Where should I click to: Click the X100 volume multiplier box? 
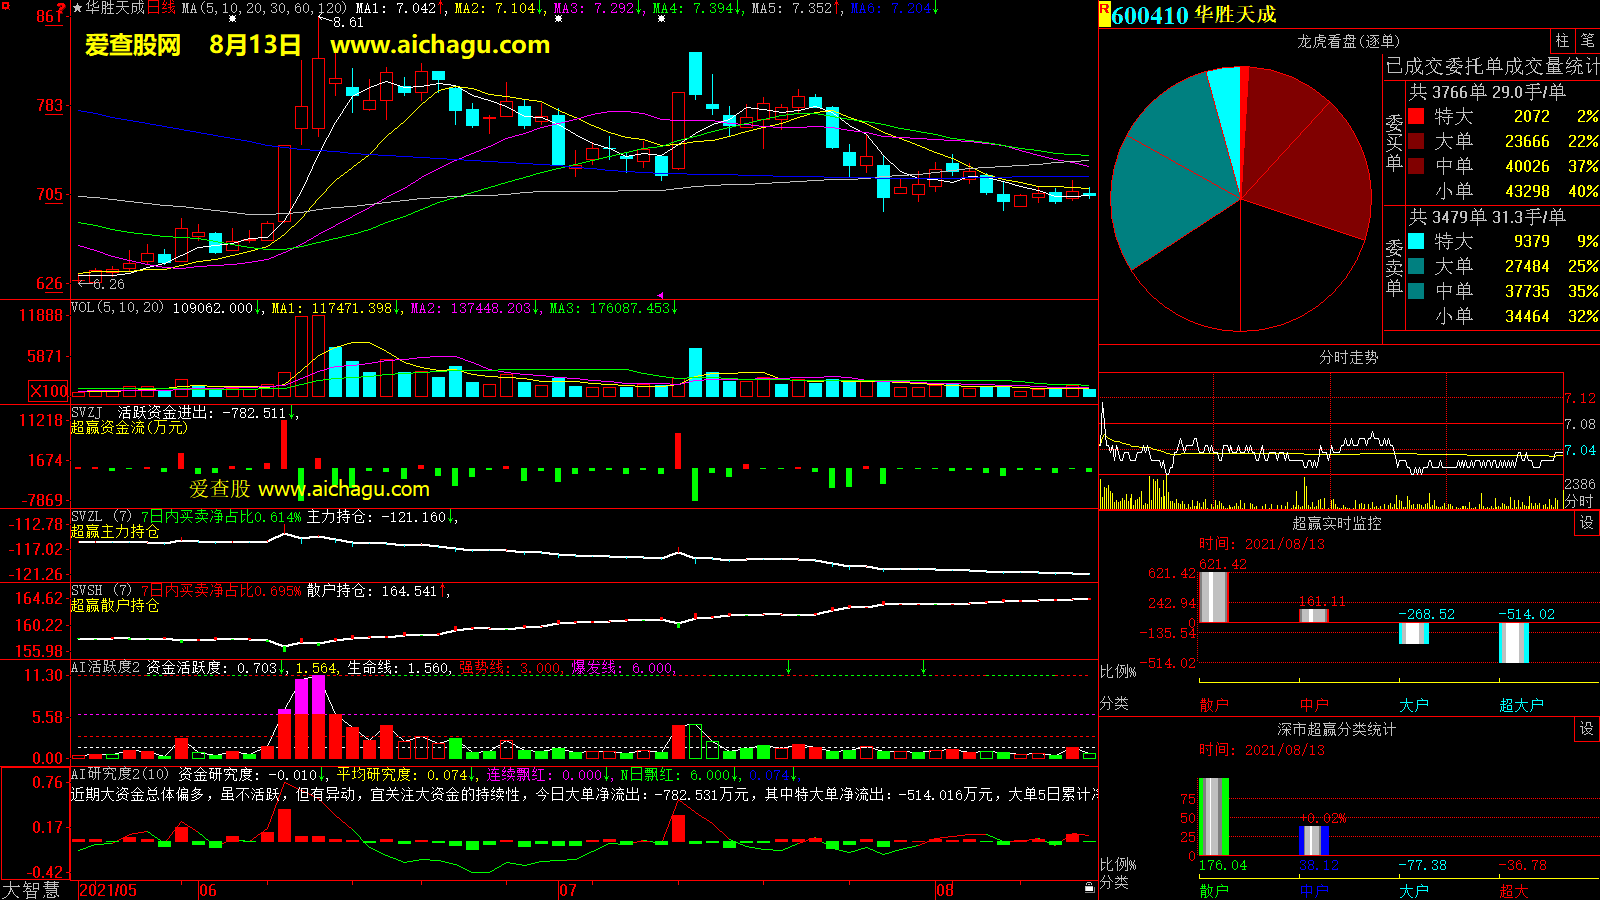[x=49, y=391]
